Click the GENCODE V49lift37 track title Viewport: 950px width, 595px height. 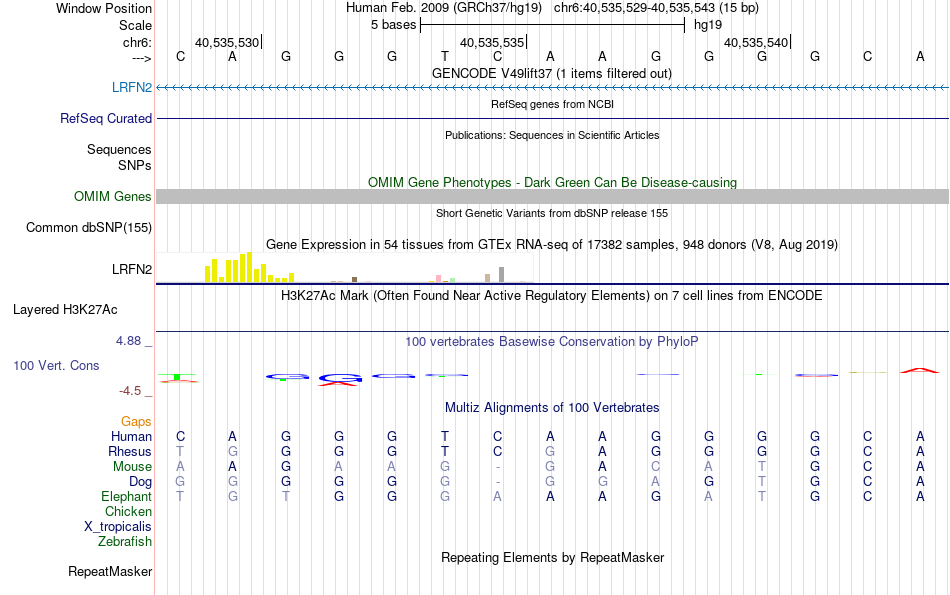[552, 73]
